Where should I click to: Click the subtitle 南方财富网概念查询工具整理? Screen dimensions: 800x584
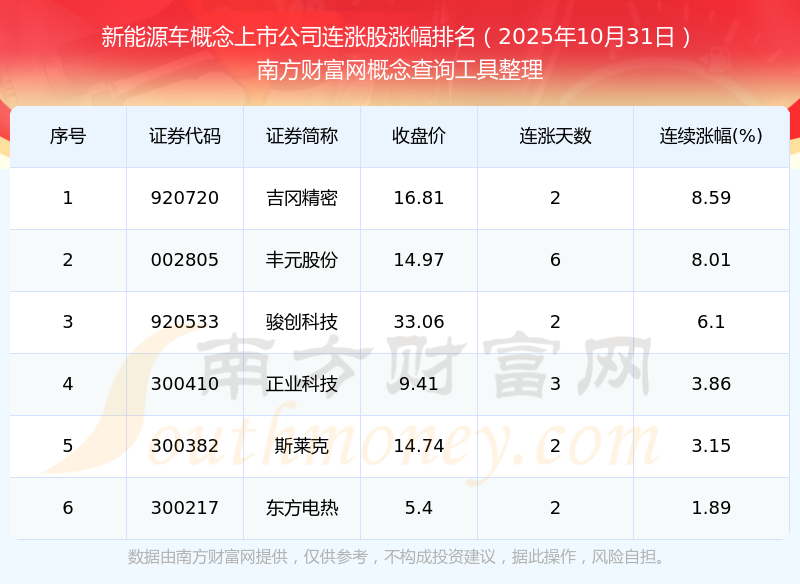coord(399,70)
